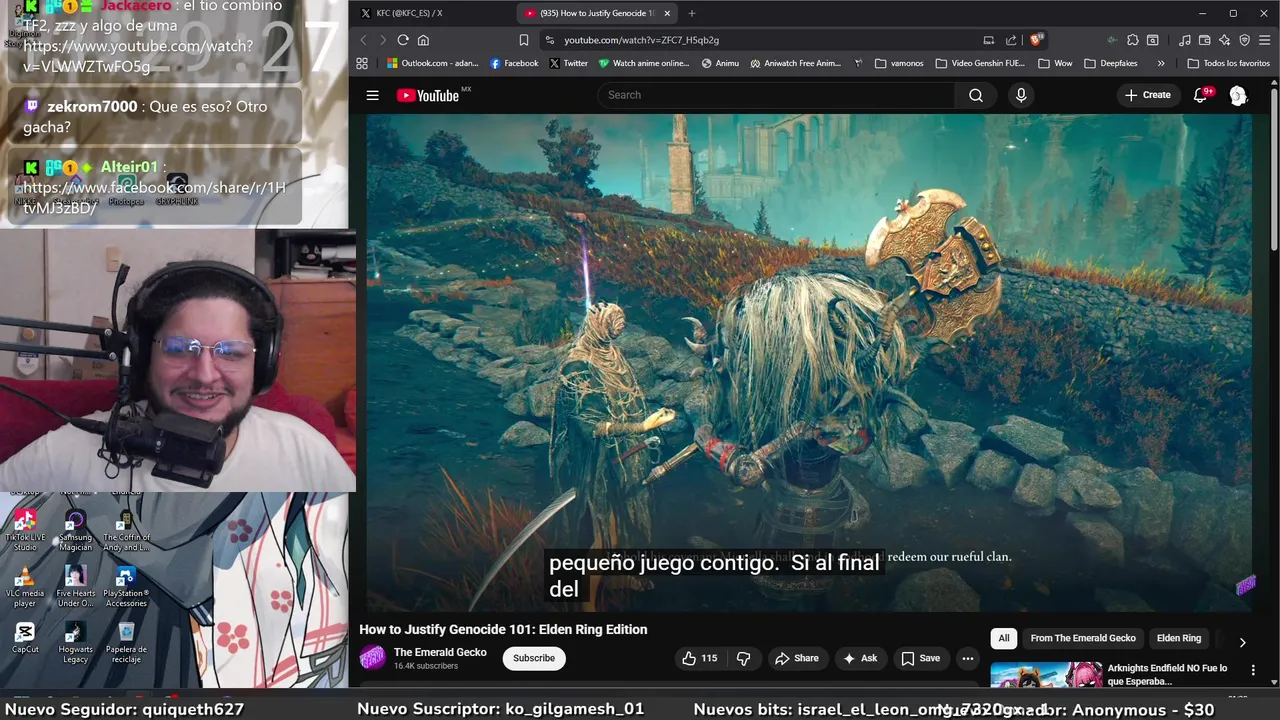Open the Todos los favoritos folder
The width and height of the screenshot is (1280, 720).
point(1228,63)
